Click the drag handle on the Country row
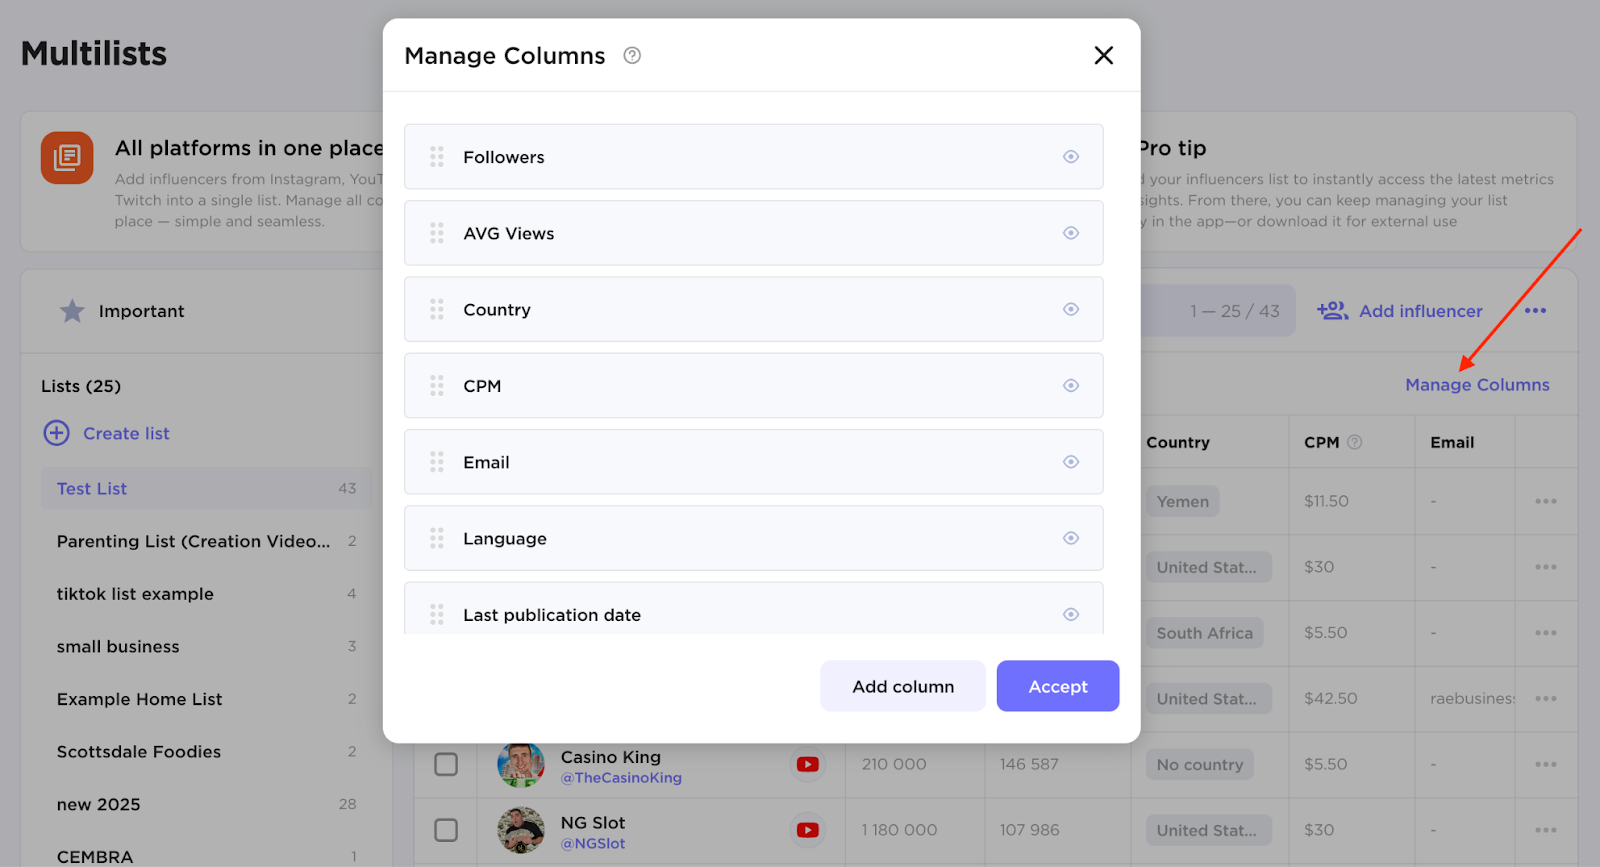Screen dimensions: 1600x867 tap(437, 310)
